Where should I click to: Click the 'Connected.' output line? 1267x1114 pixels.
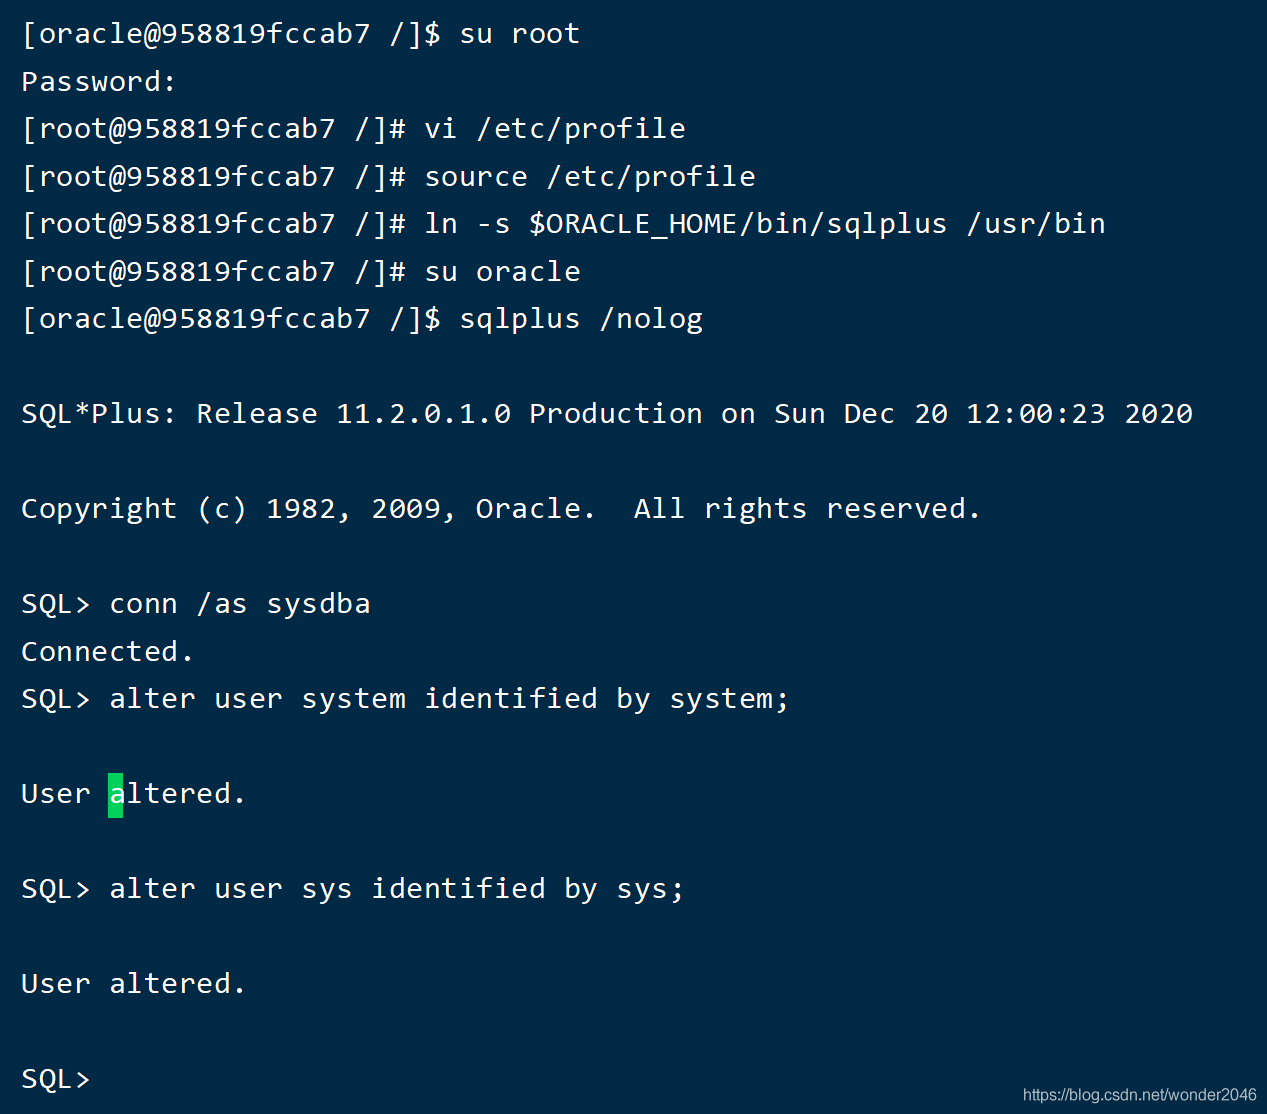106,652
